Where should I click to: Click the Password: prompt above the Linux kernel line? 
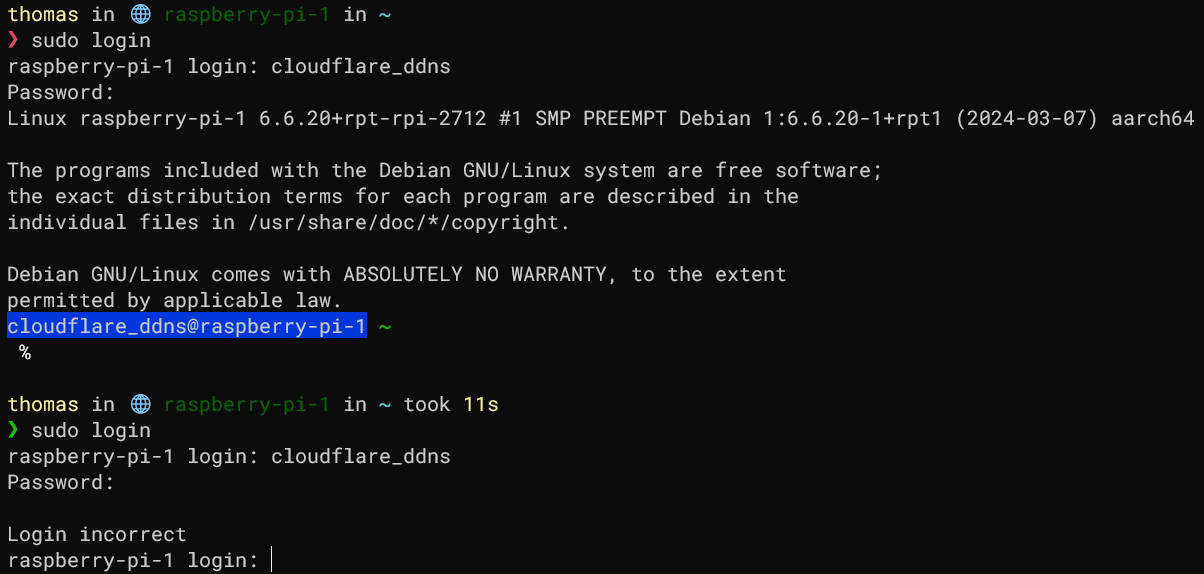(x=61, y=93)
